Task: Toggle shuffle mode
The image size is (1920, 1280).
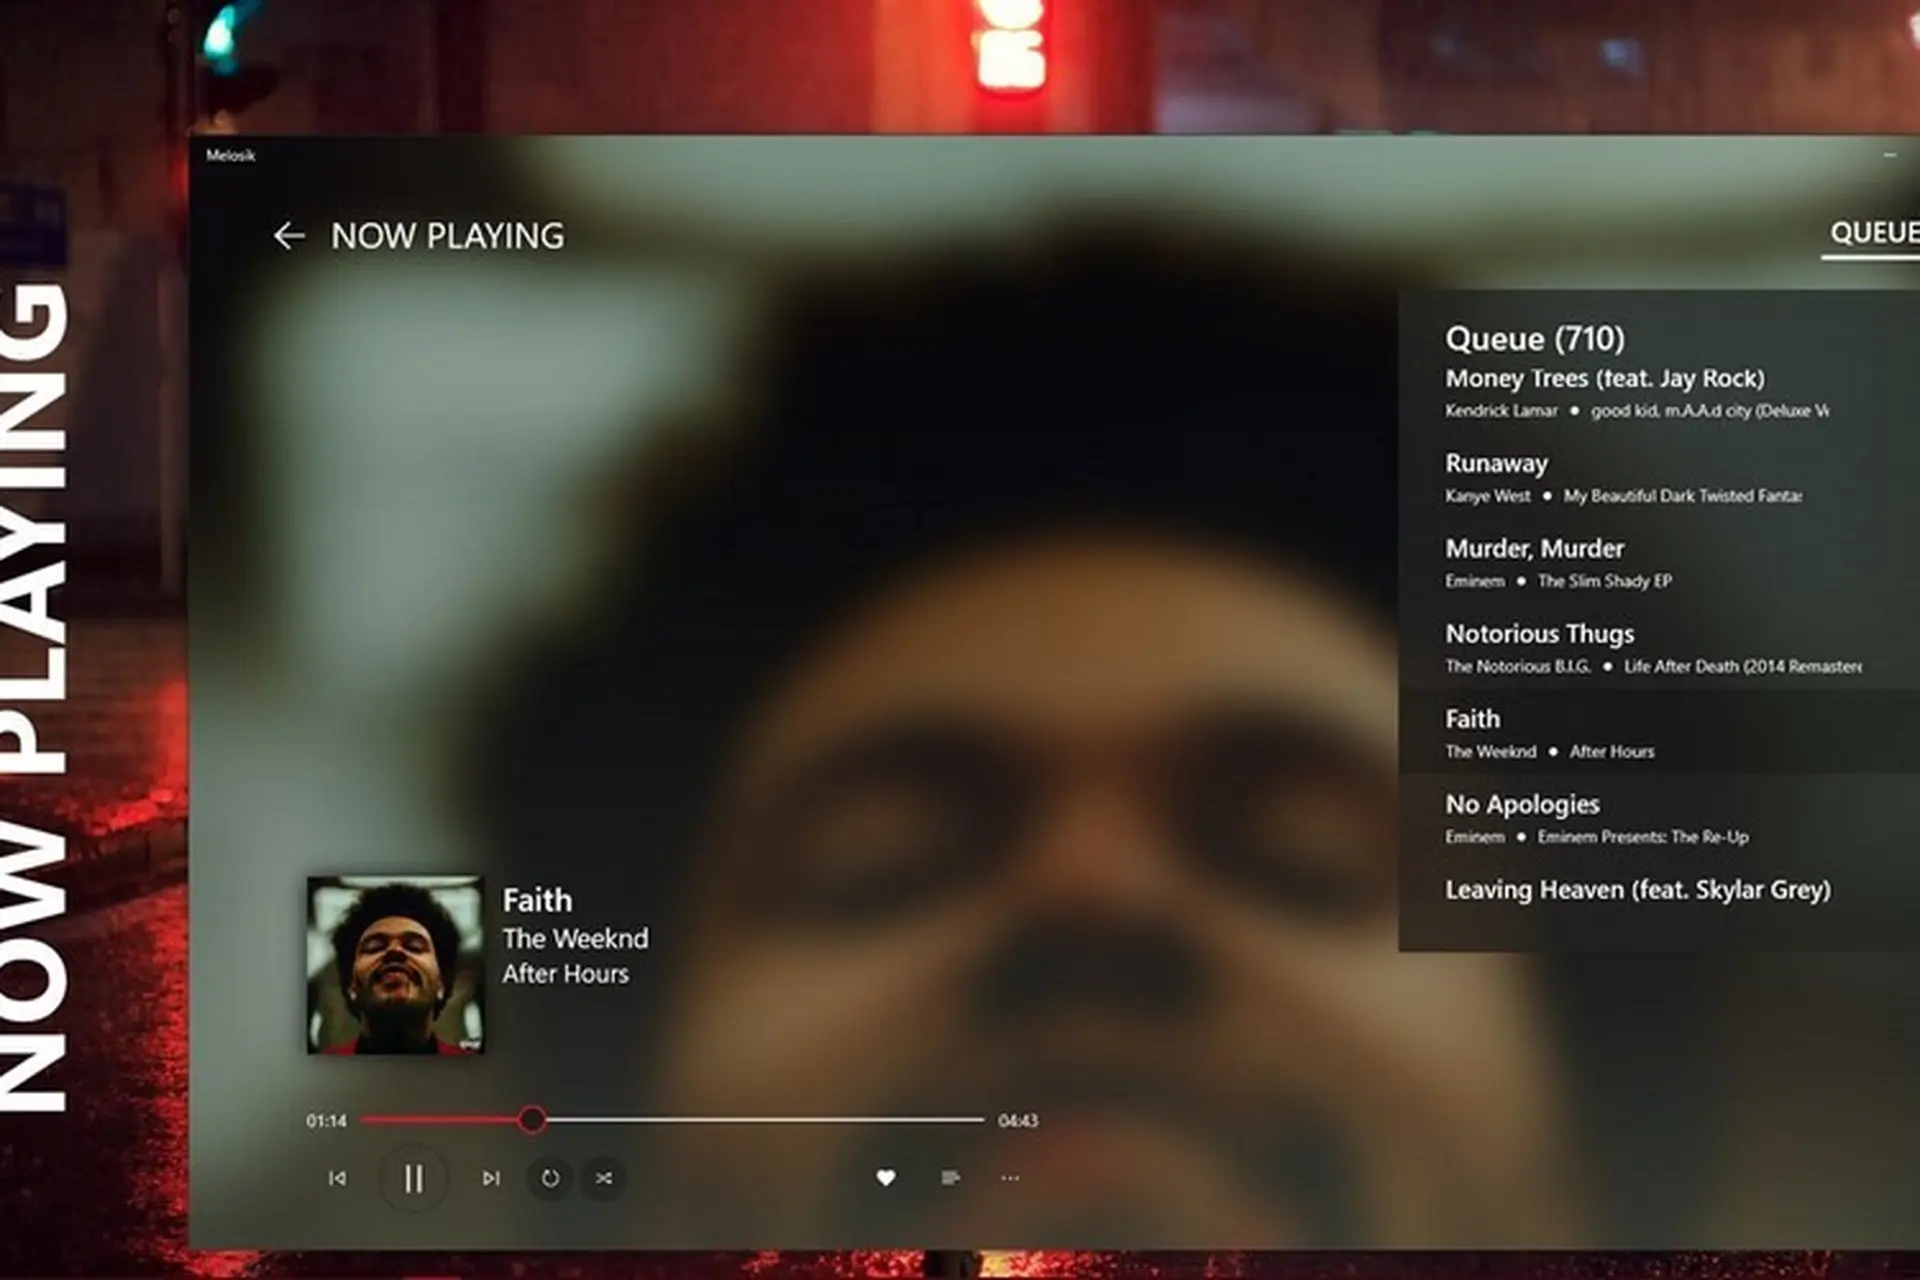Action: [x=604, y=1178]
